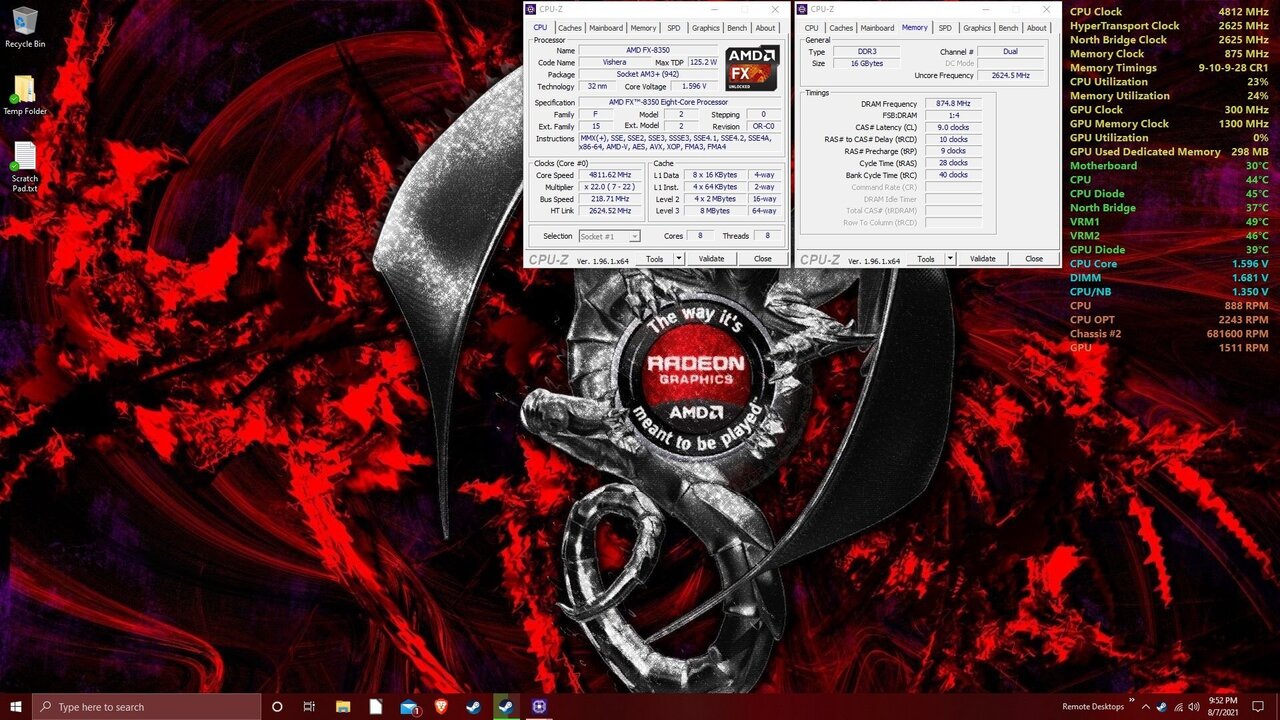Open the Caches tab in the Memory window
Screen dimensions: 1280x720
841,28
